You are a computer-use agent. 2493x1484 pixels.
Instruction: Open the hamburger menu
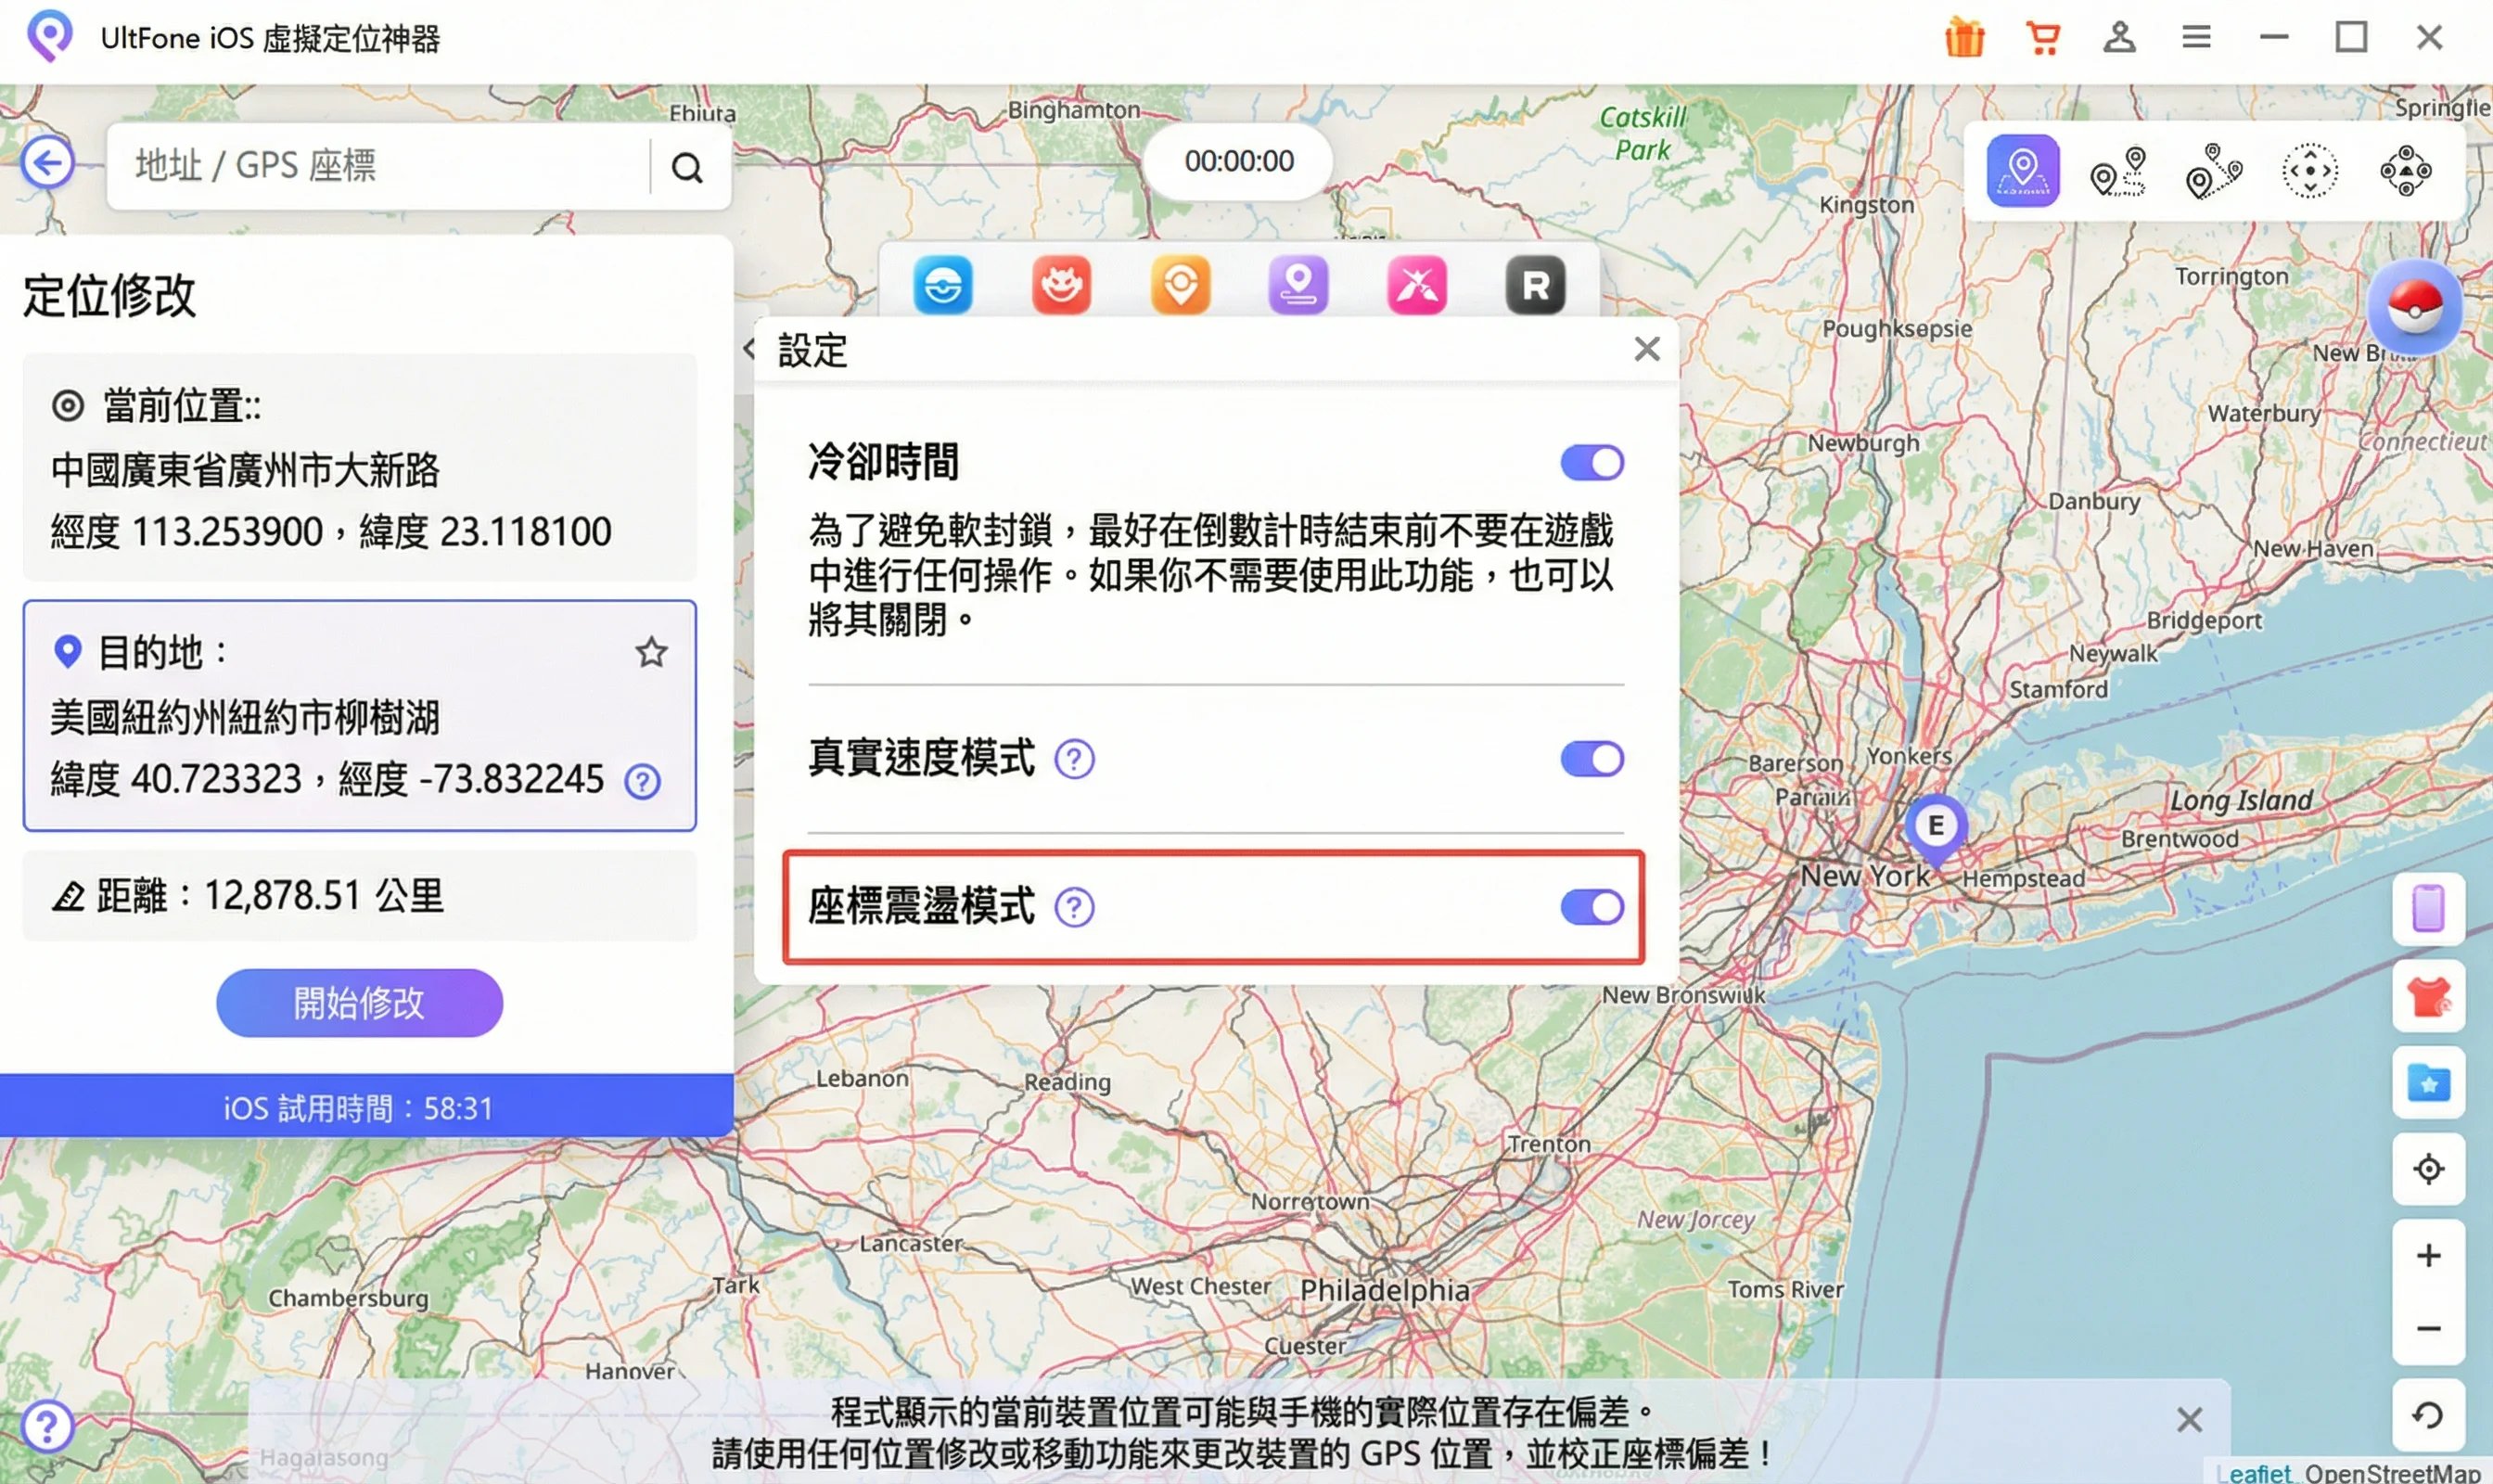coord(2196,37)
